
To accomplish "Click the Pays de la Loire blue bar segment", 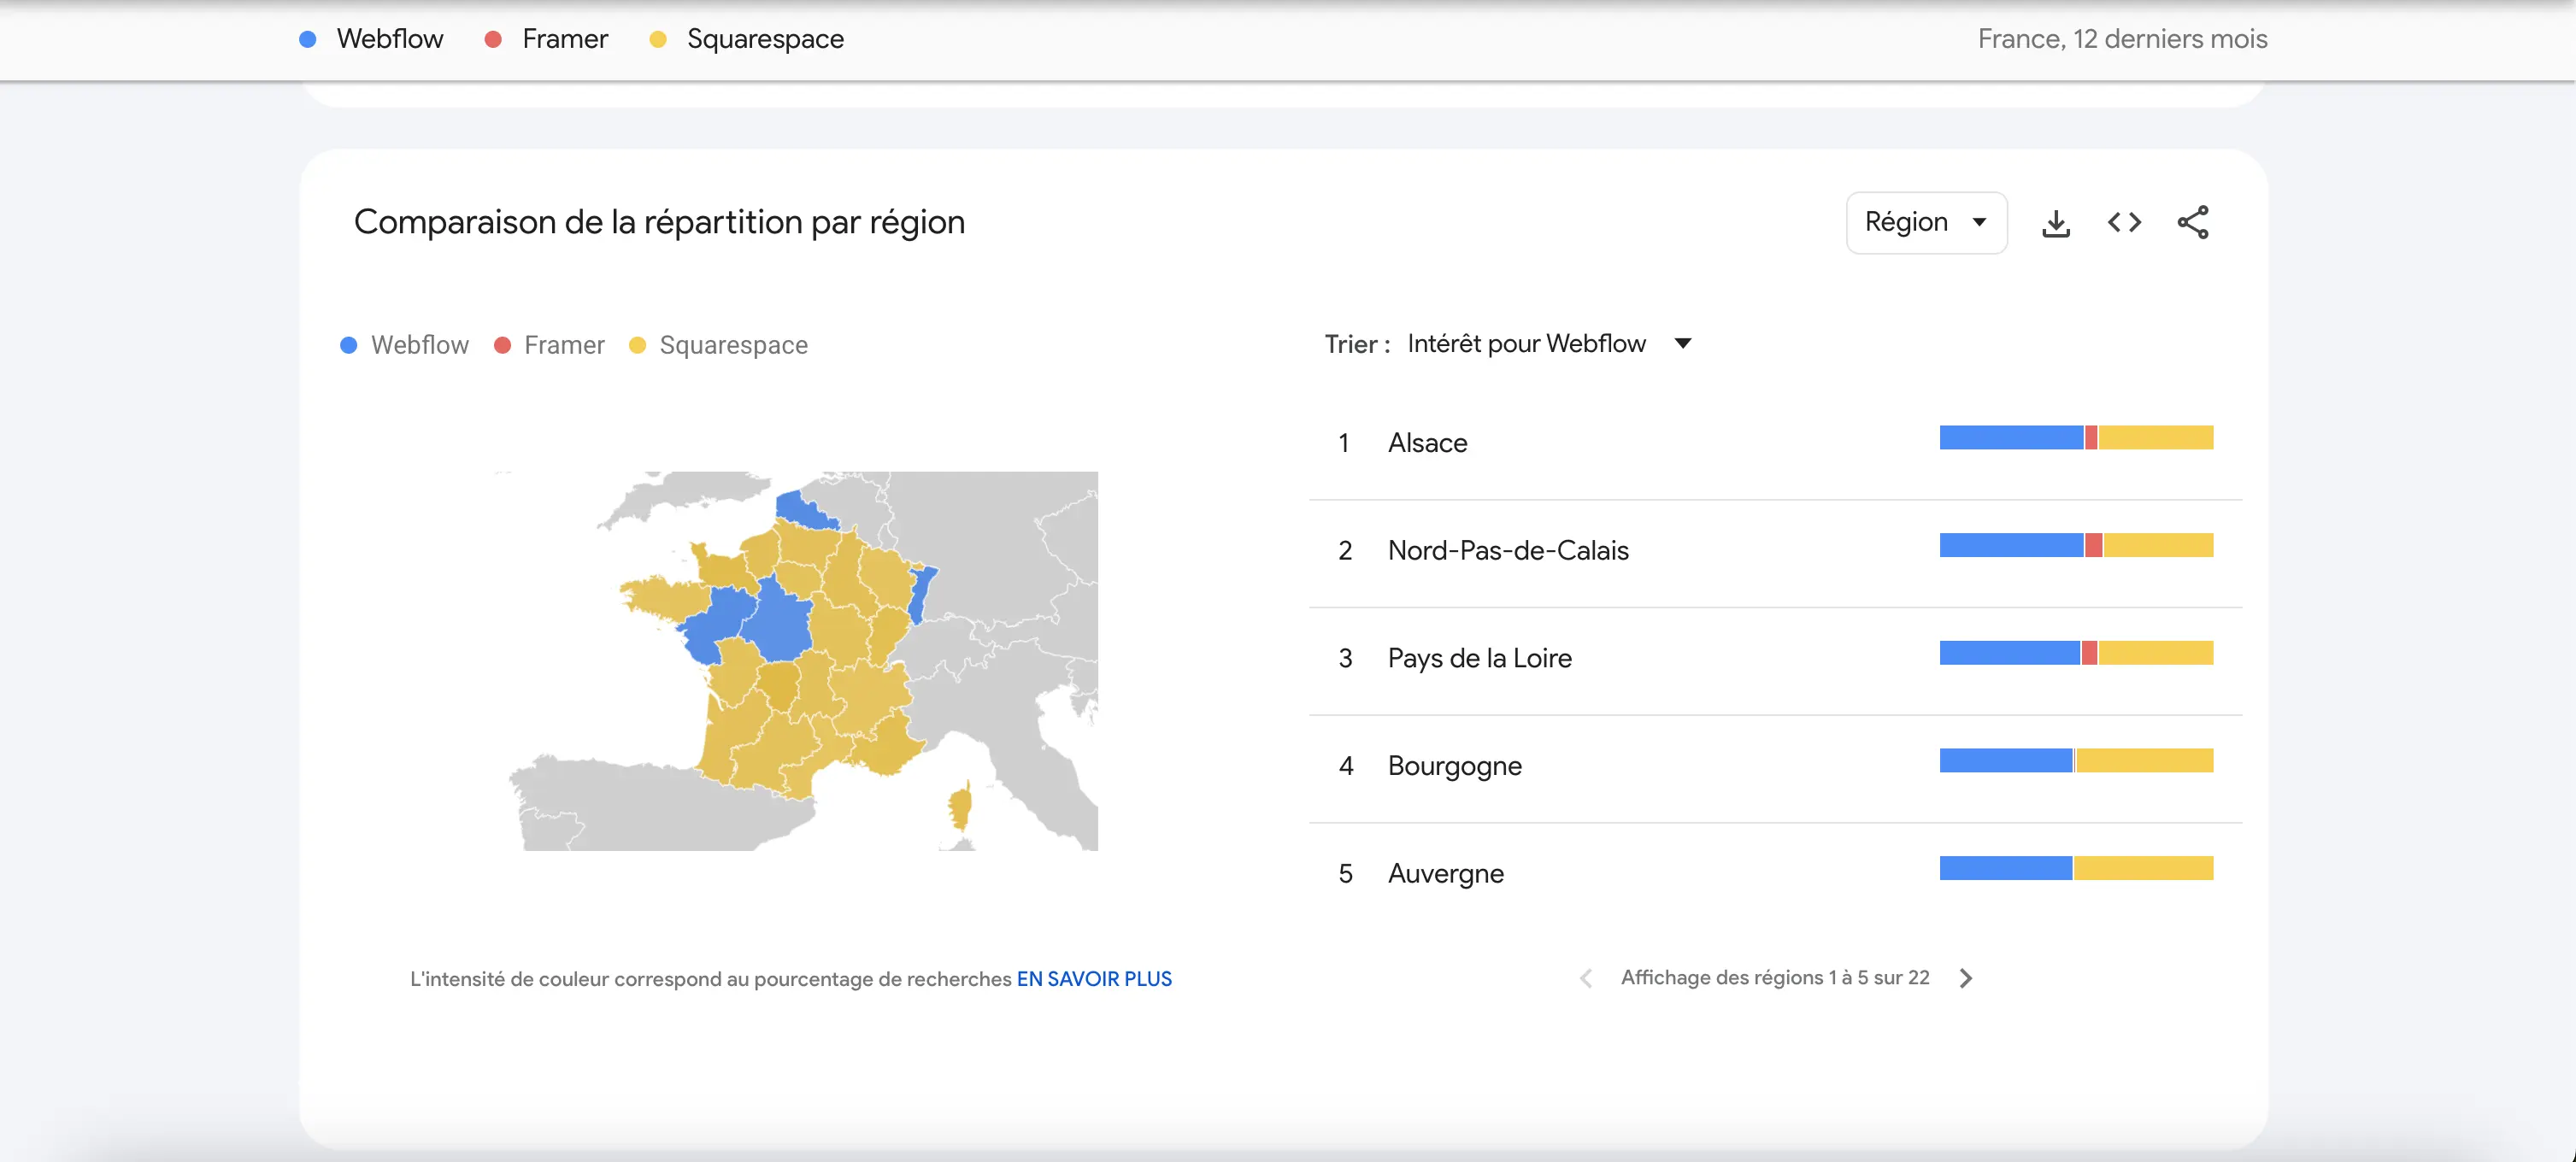I will (x=2009, y=653).
